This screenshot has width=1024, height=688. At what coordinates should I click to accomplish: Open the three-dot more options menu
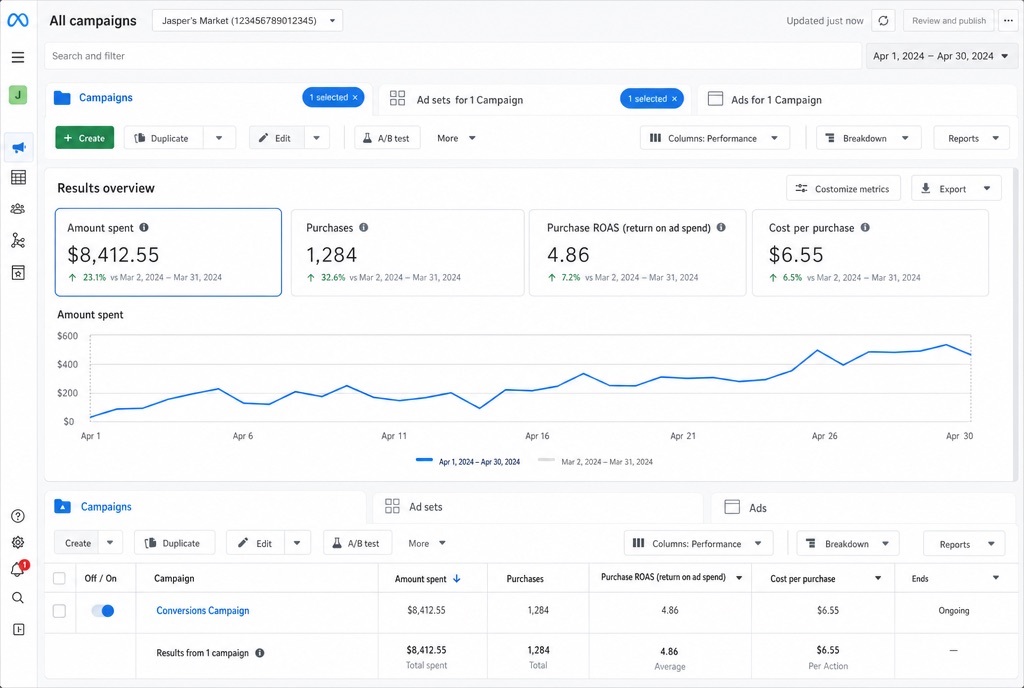pyautogui.click(x=1008, y=21)
